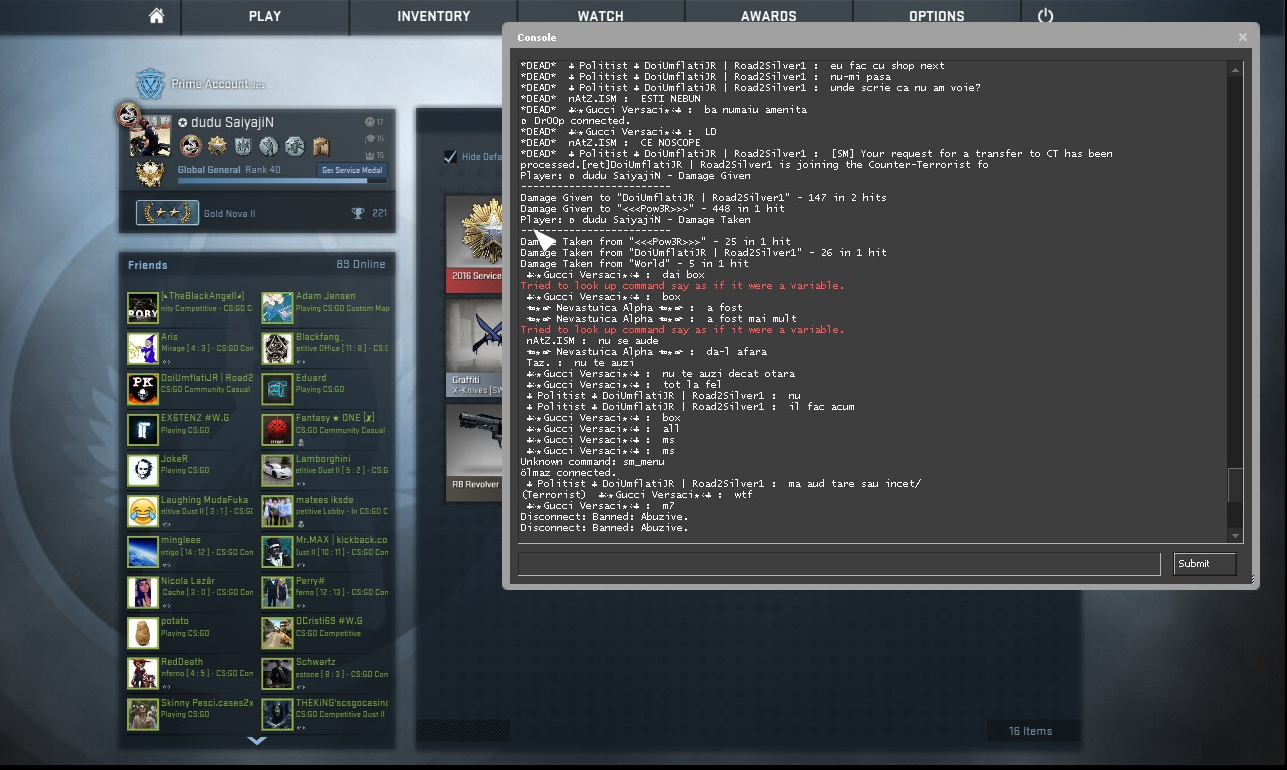The width and height of the screenshot is (1287, 770).
Task: Click the Prime Account shield icon
Action: (x=150, y=84)
